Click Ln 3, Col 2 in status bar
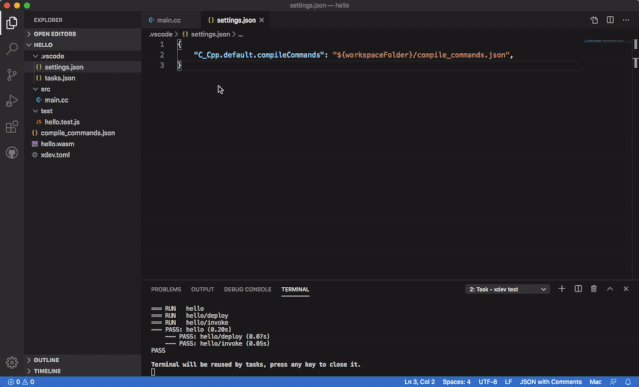 (x=419, y=382)
